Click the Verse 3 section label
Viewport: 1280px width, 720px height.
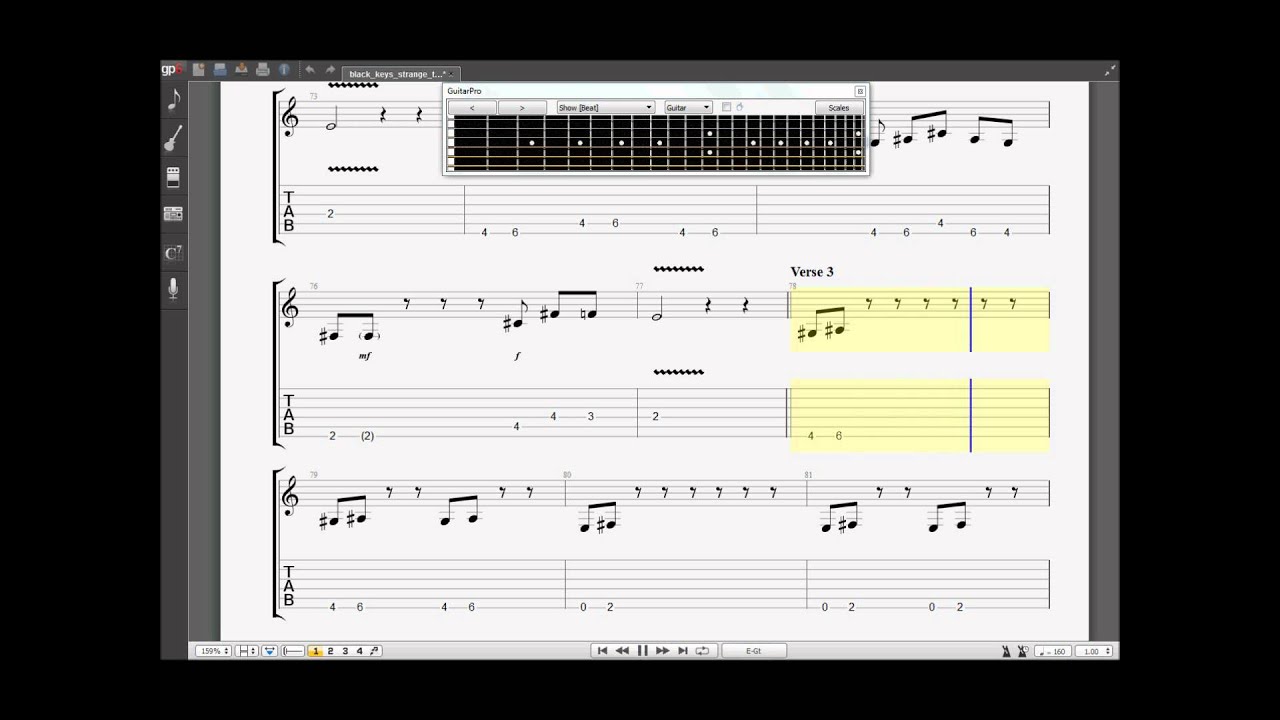tap(812, 272)
